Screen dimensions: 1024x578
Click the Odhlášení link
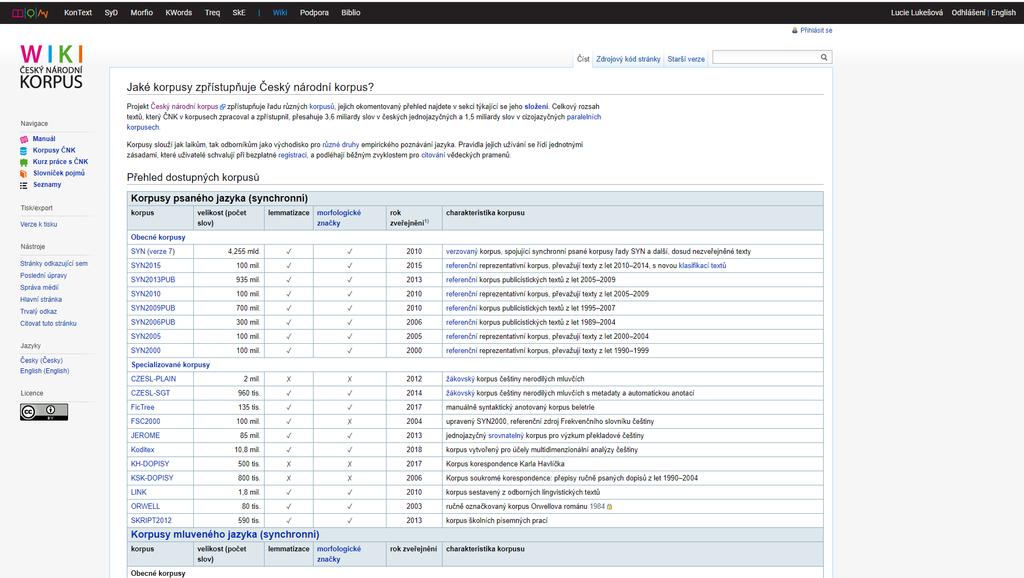(968, 12)
